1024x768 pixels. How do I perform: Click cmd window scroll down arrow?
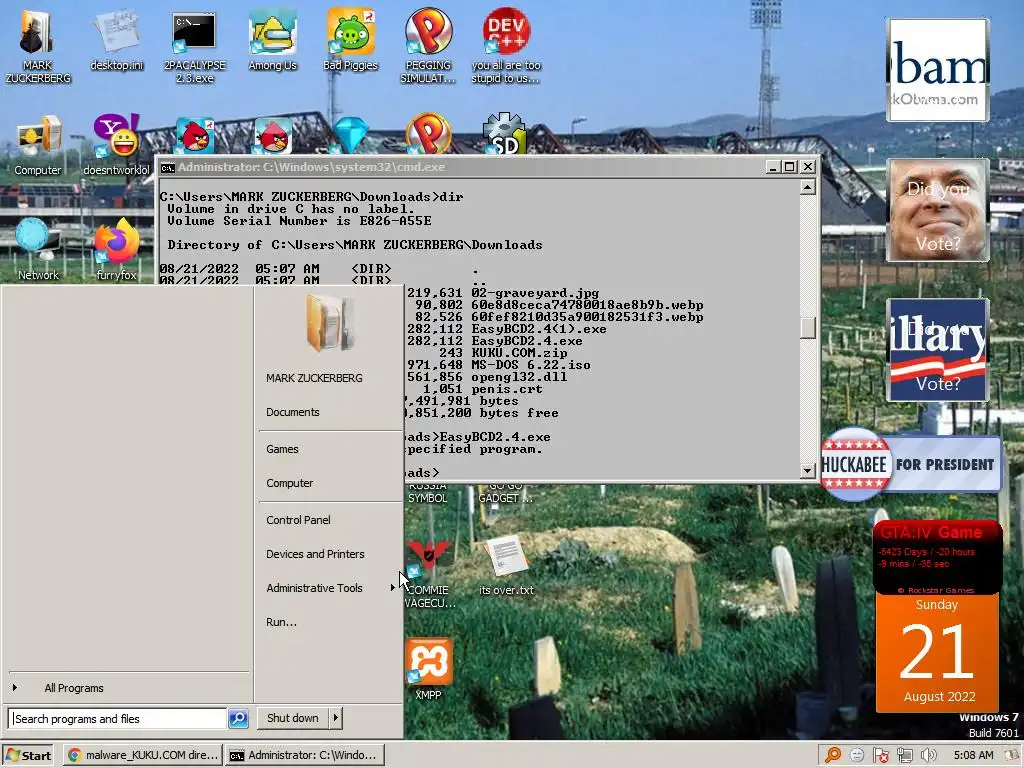(808, 470)
